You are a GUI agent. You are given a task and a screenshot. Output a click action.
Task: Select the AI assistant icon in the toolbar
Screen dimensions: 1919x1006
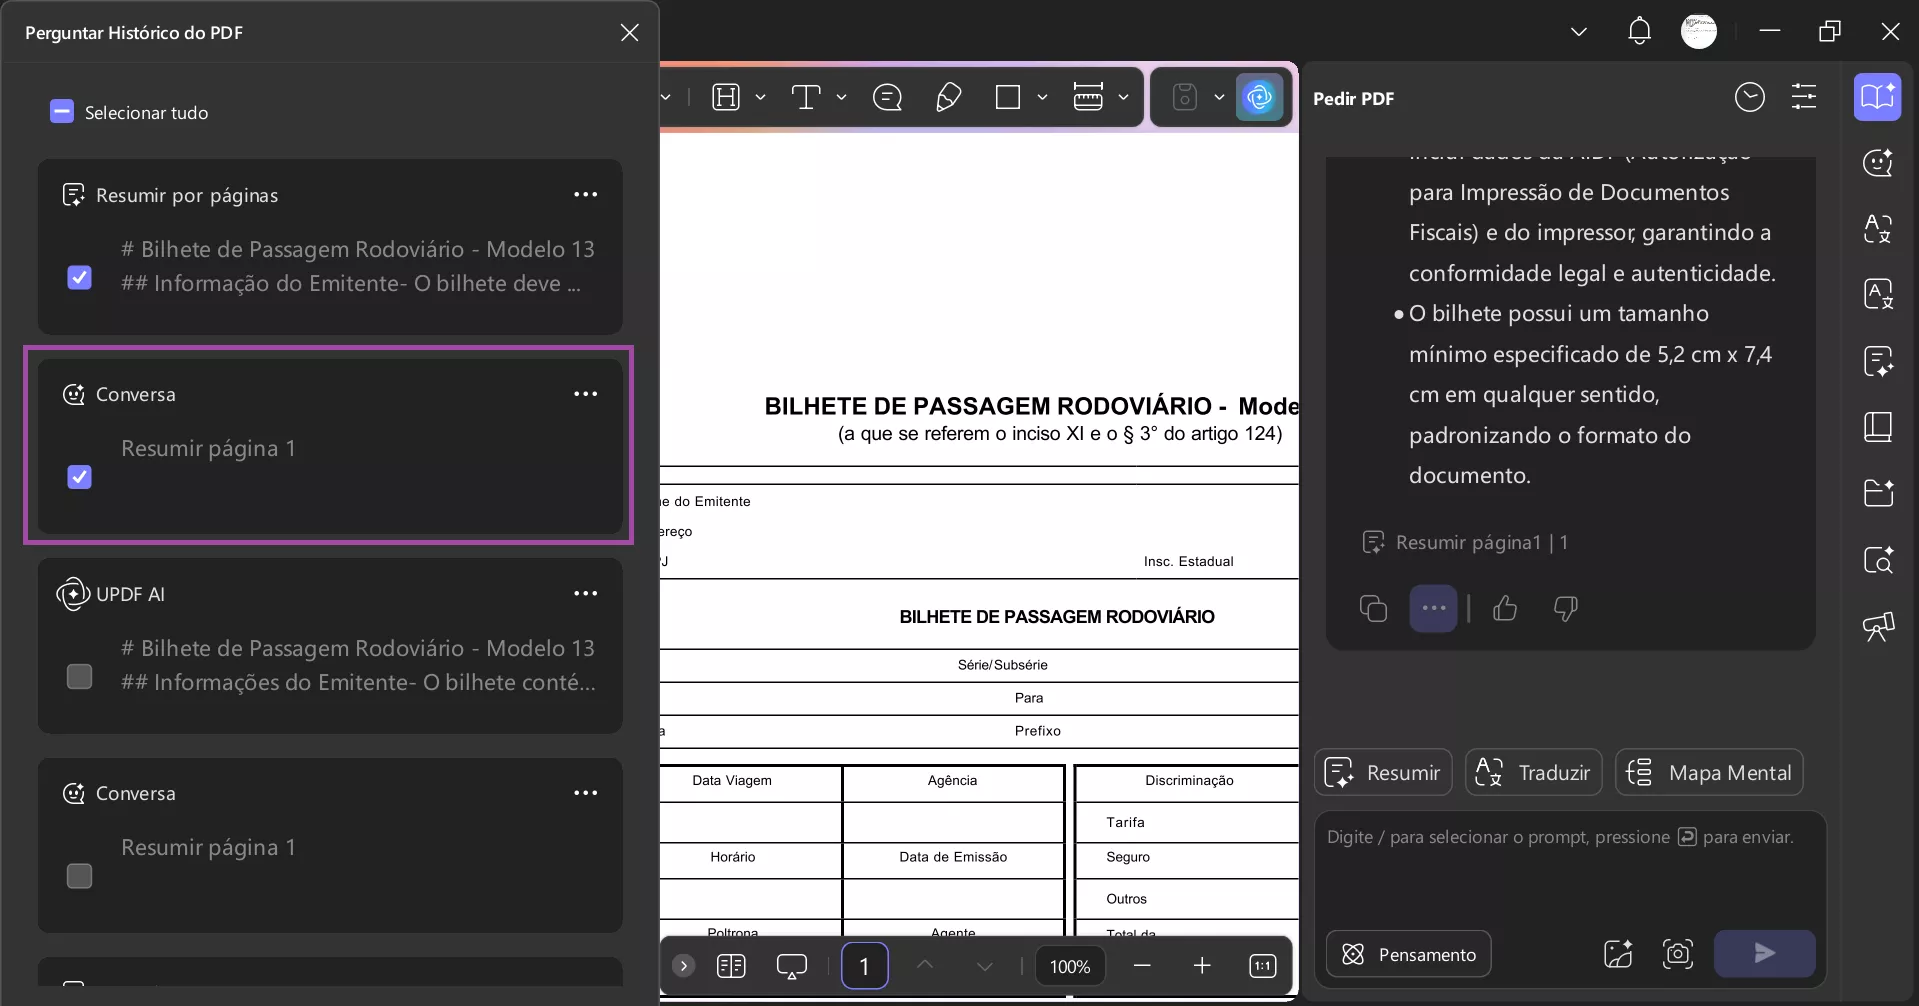(1259, 97)
